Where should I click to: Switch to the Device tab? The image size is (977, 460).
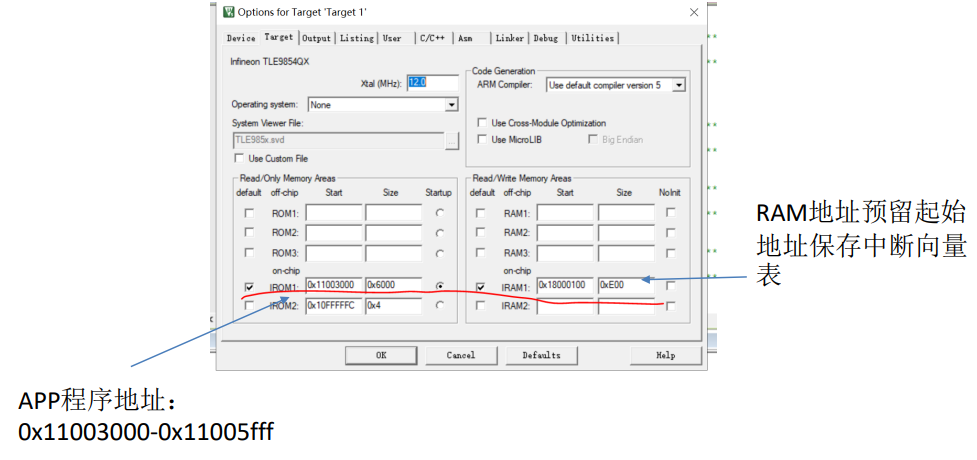(x=241, y=38)
